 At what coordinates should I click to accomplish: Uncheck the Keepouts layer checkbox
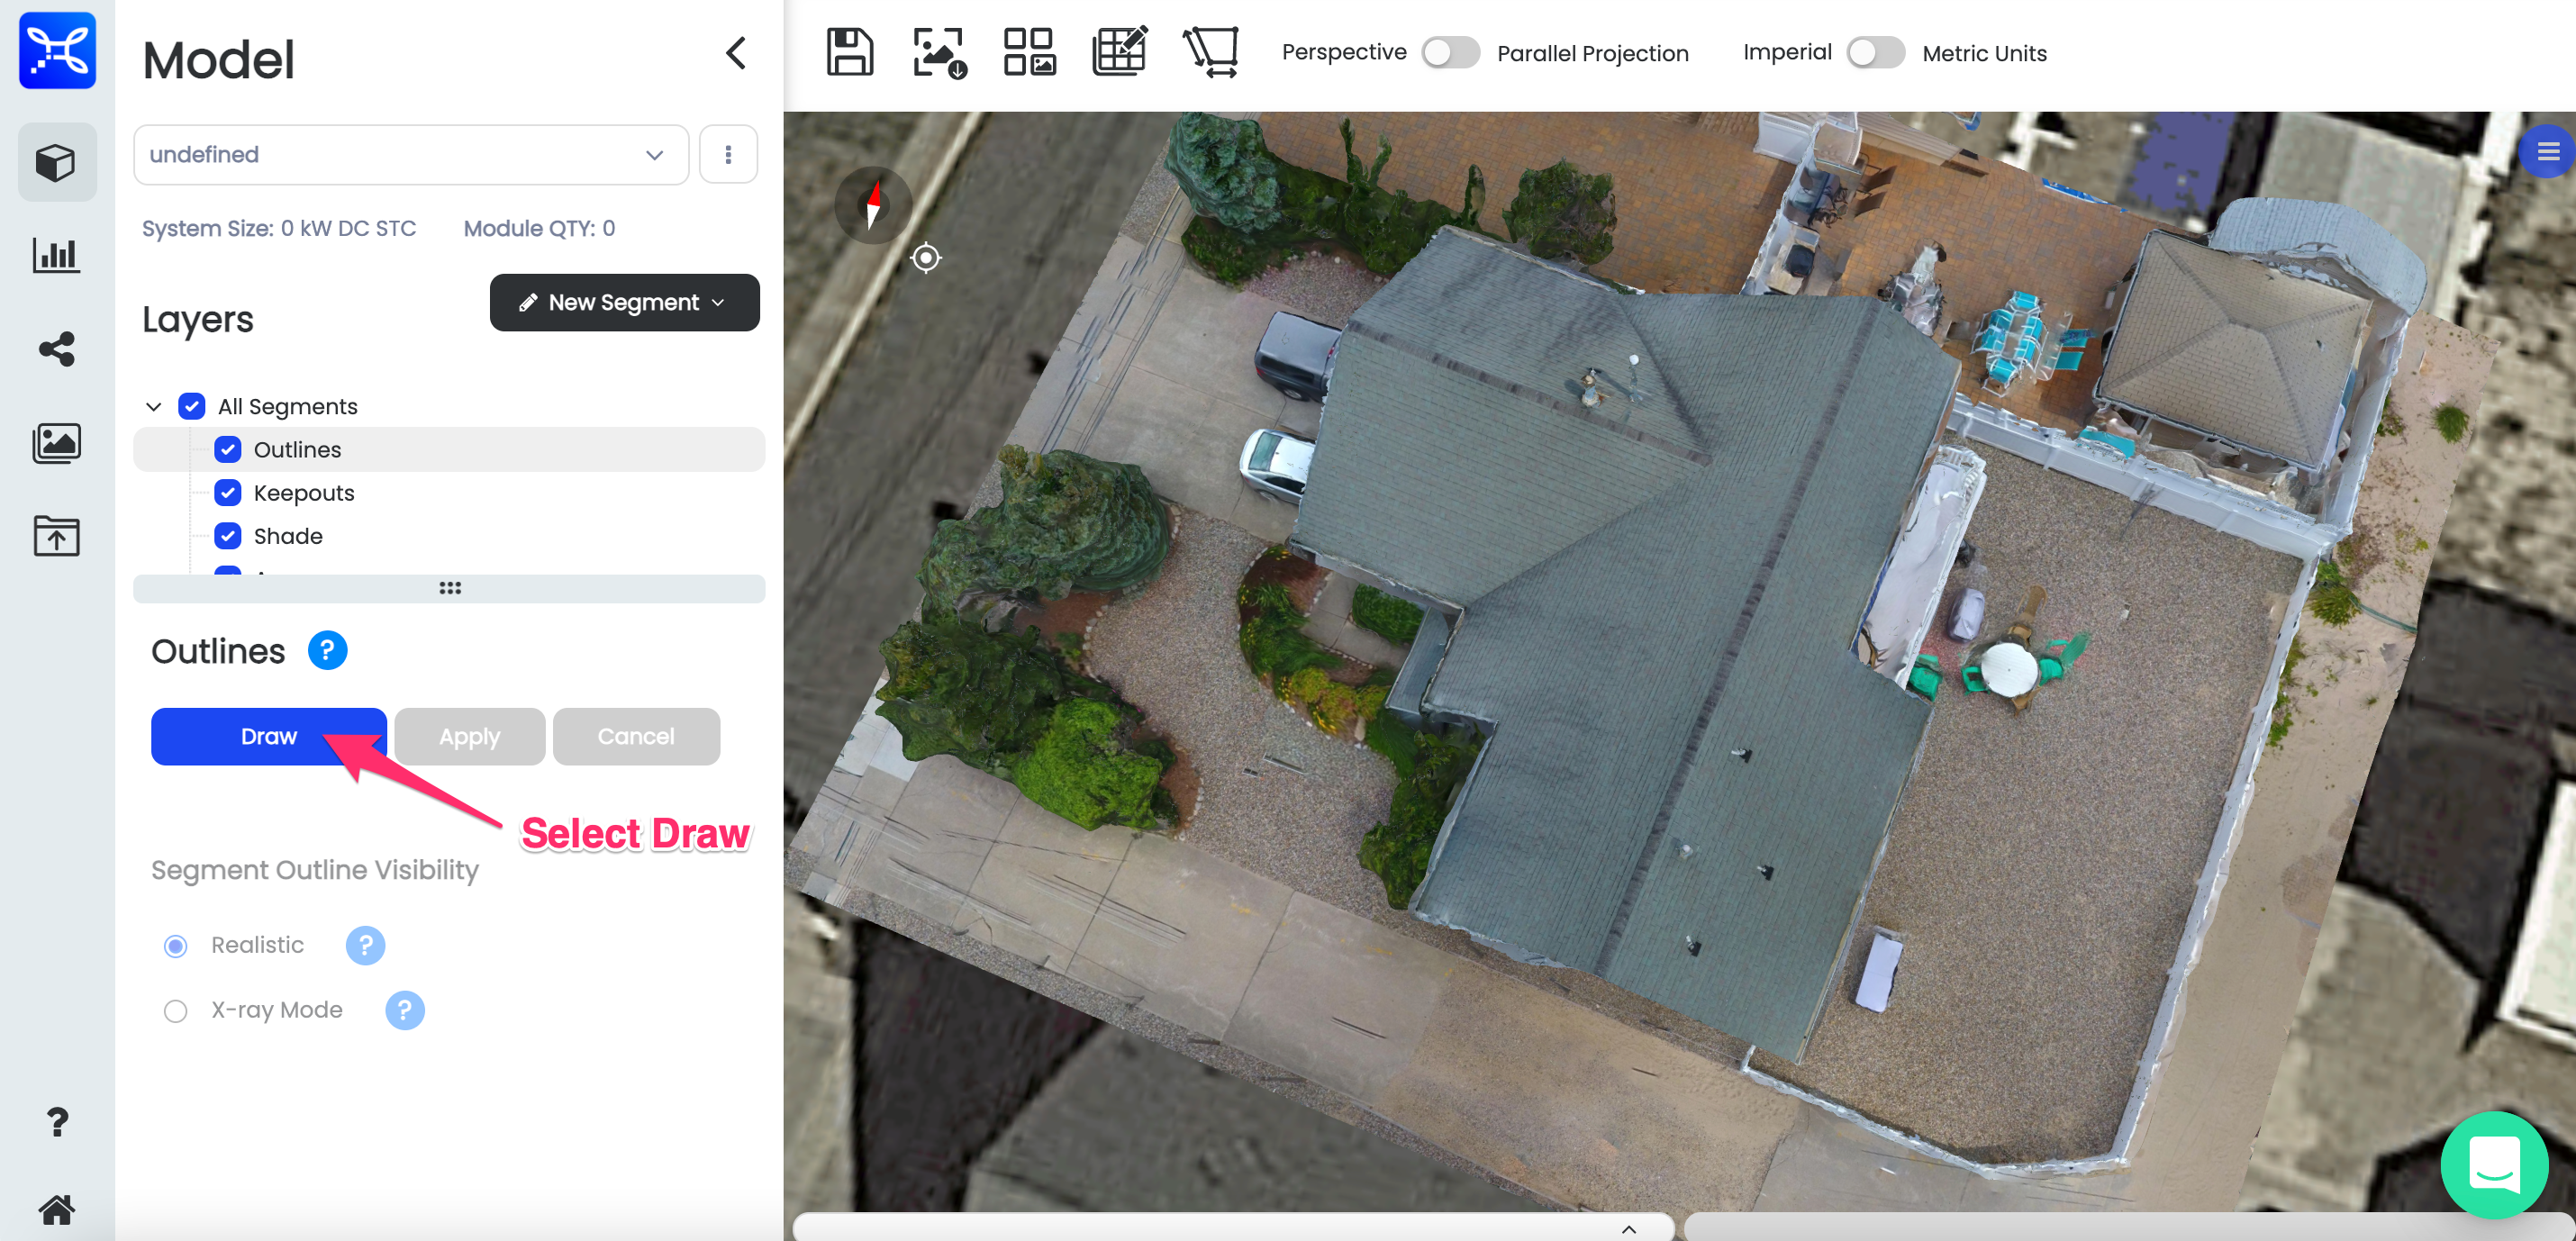tap(228, 492)
